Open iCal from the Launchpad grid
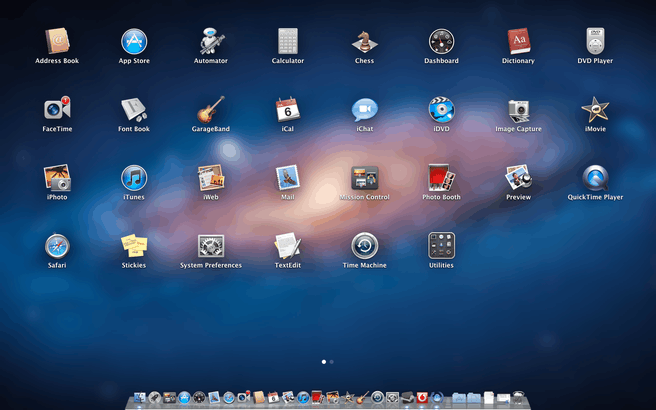The image size is (656, 410). tap(288, 109)
